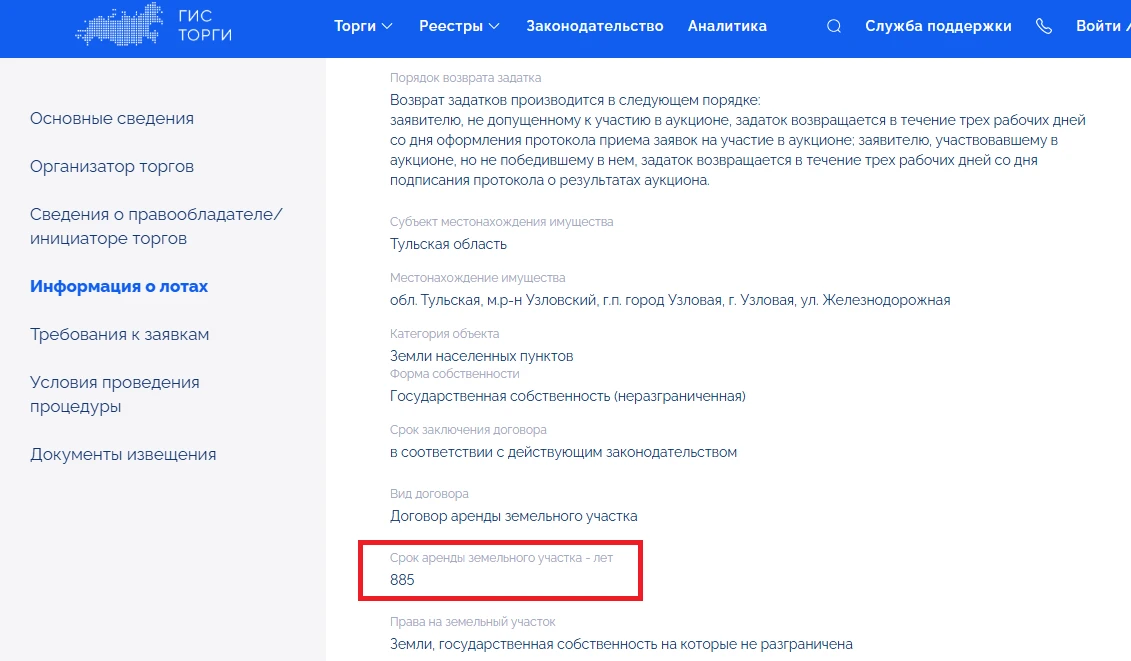Open Условия проведения процедуры section
The width and height of the screenshot is (1131, 661).
coord(115,394)
